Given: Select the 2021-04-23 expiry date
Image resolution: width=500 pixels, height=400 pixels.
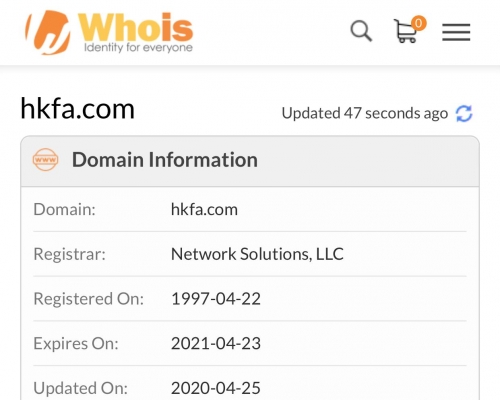Looking at the screenshot, I should click(x=216, y=343).
